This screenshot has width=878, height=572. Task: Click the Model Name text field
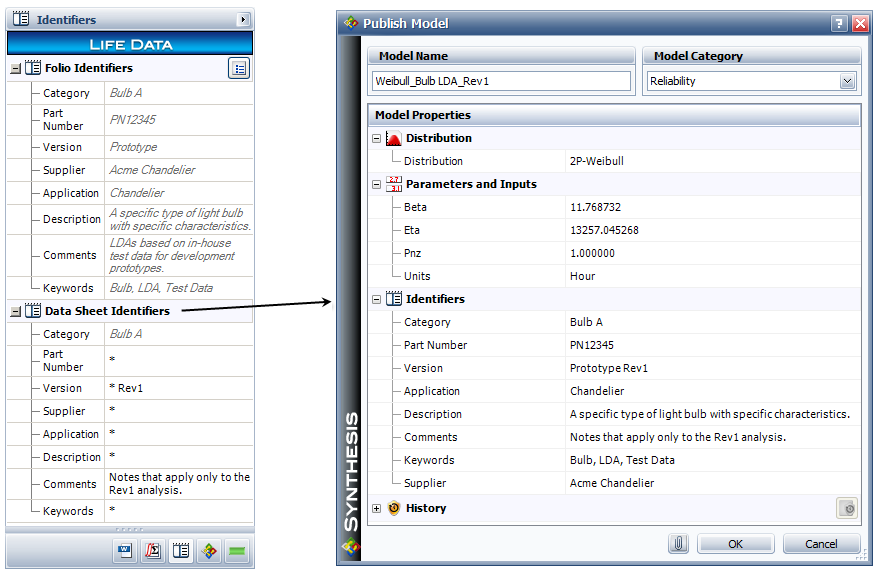501,82
